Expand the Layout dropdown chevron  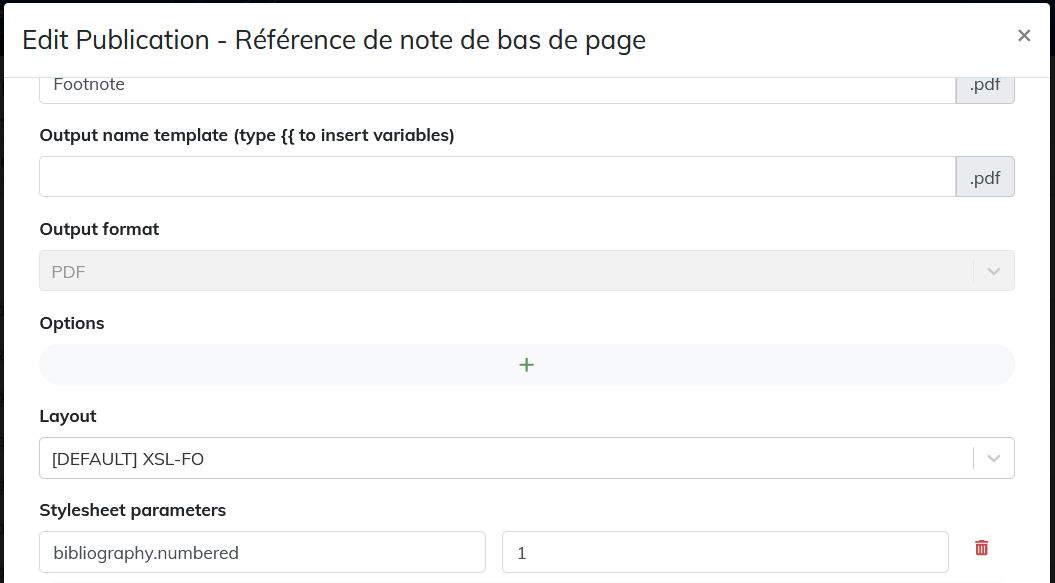pyautogui.click(x=994, y=458)
